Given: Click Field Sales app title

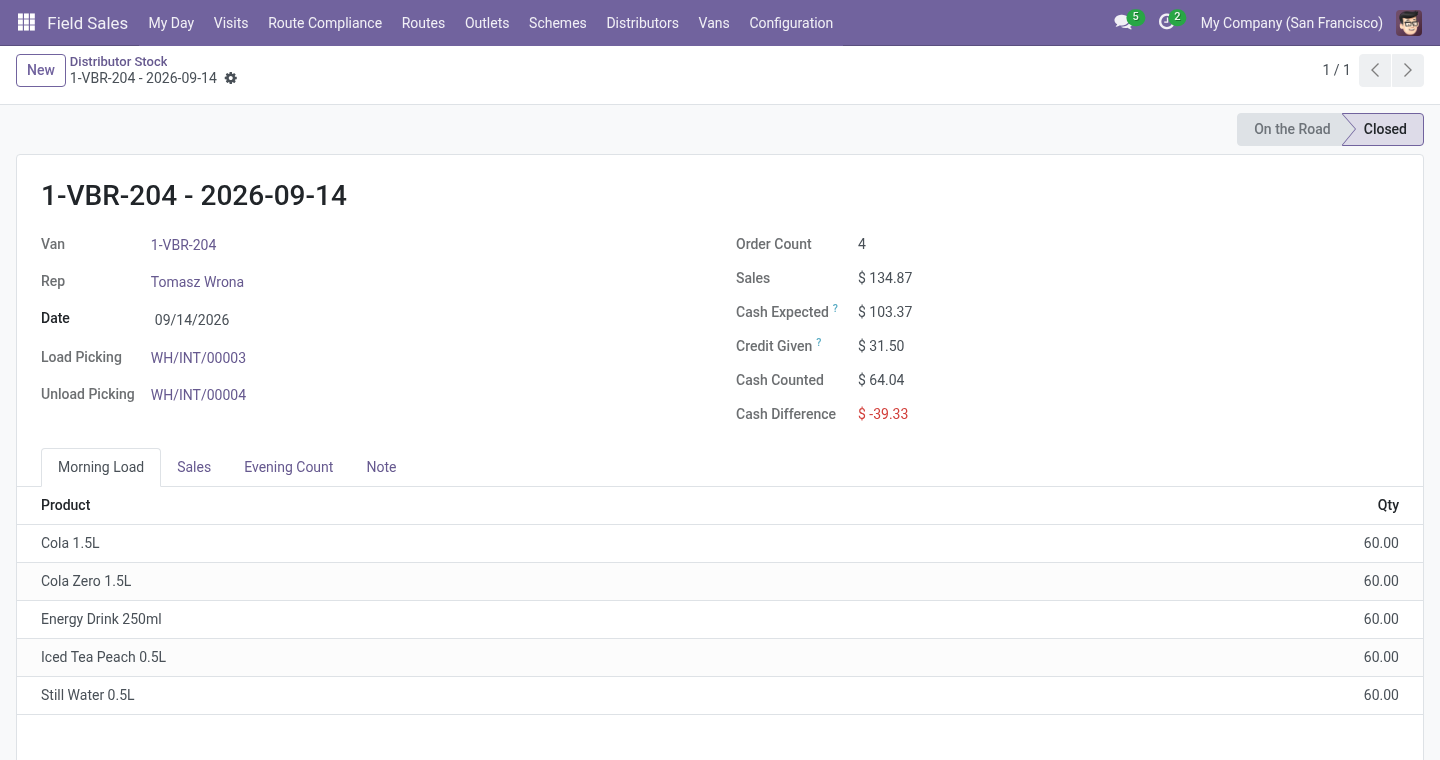Looking at the screenshot, I should [87, 22].
